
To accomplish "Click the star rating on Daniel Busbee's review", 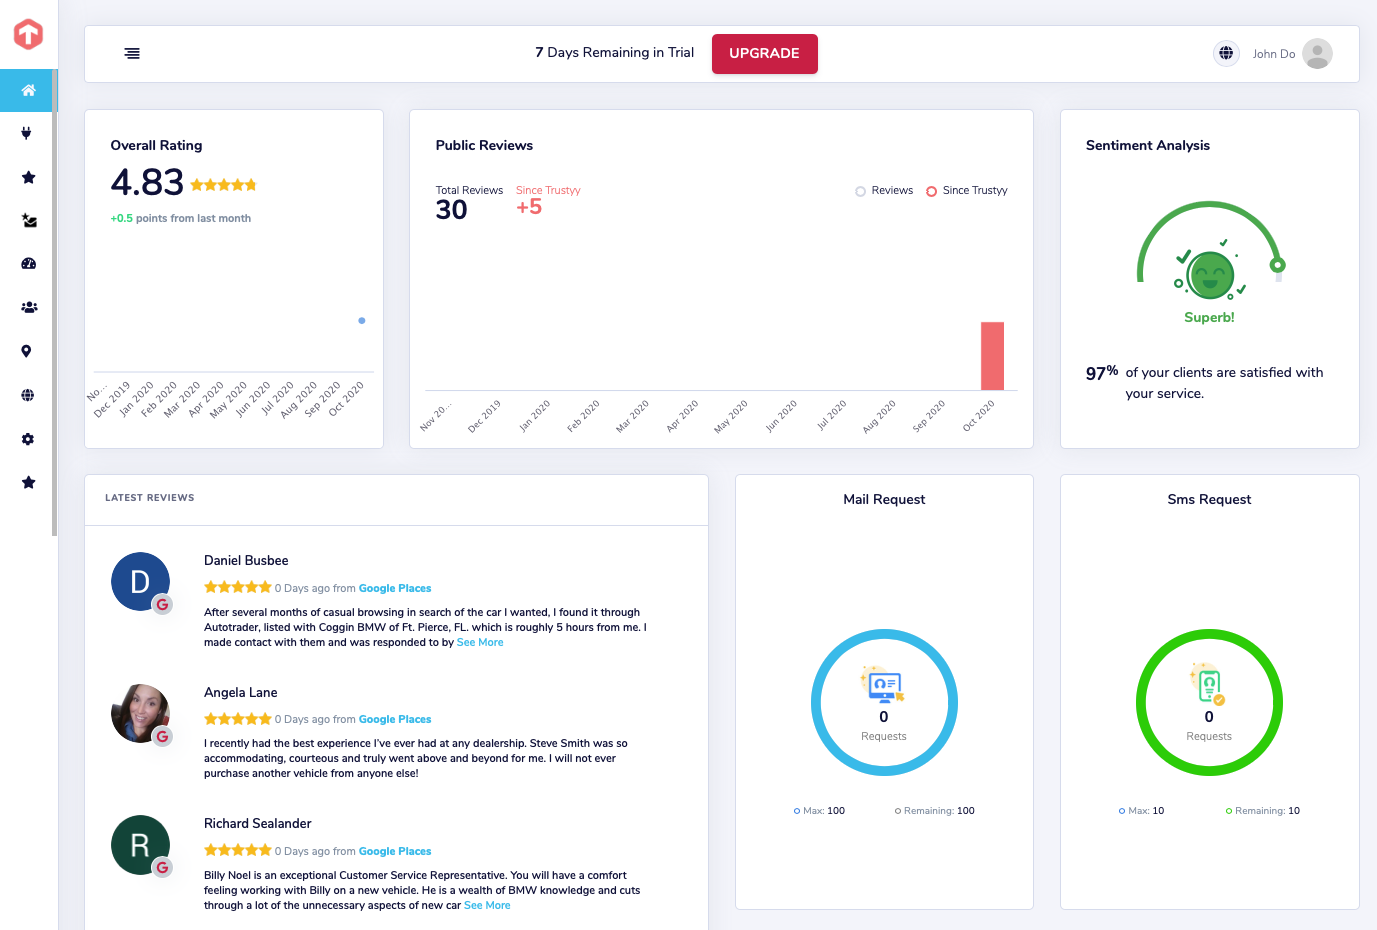I will 238,587.
